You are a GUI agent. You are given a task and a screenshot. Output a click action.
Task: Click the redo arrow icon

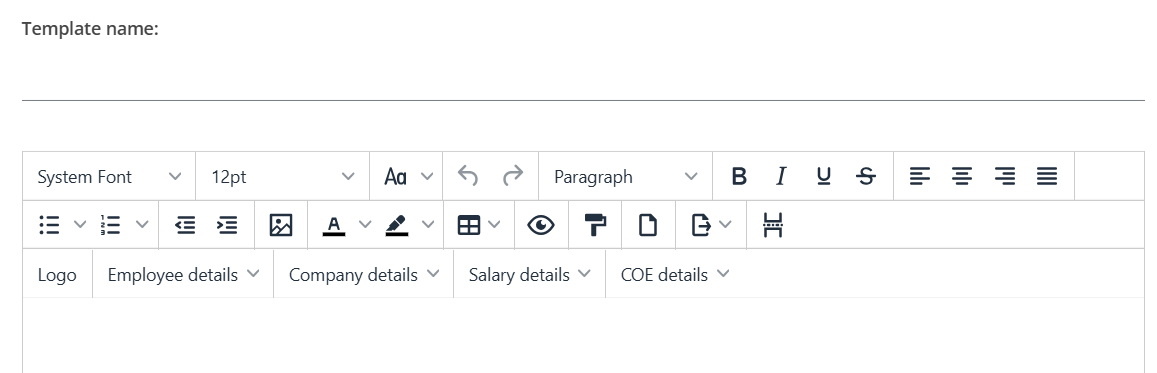(x=512, y=176)
